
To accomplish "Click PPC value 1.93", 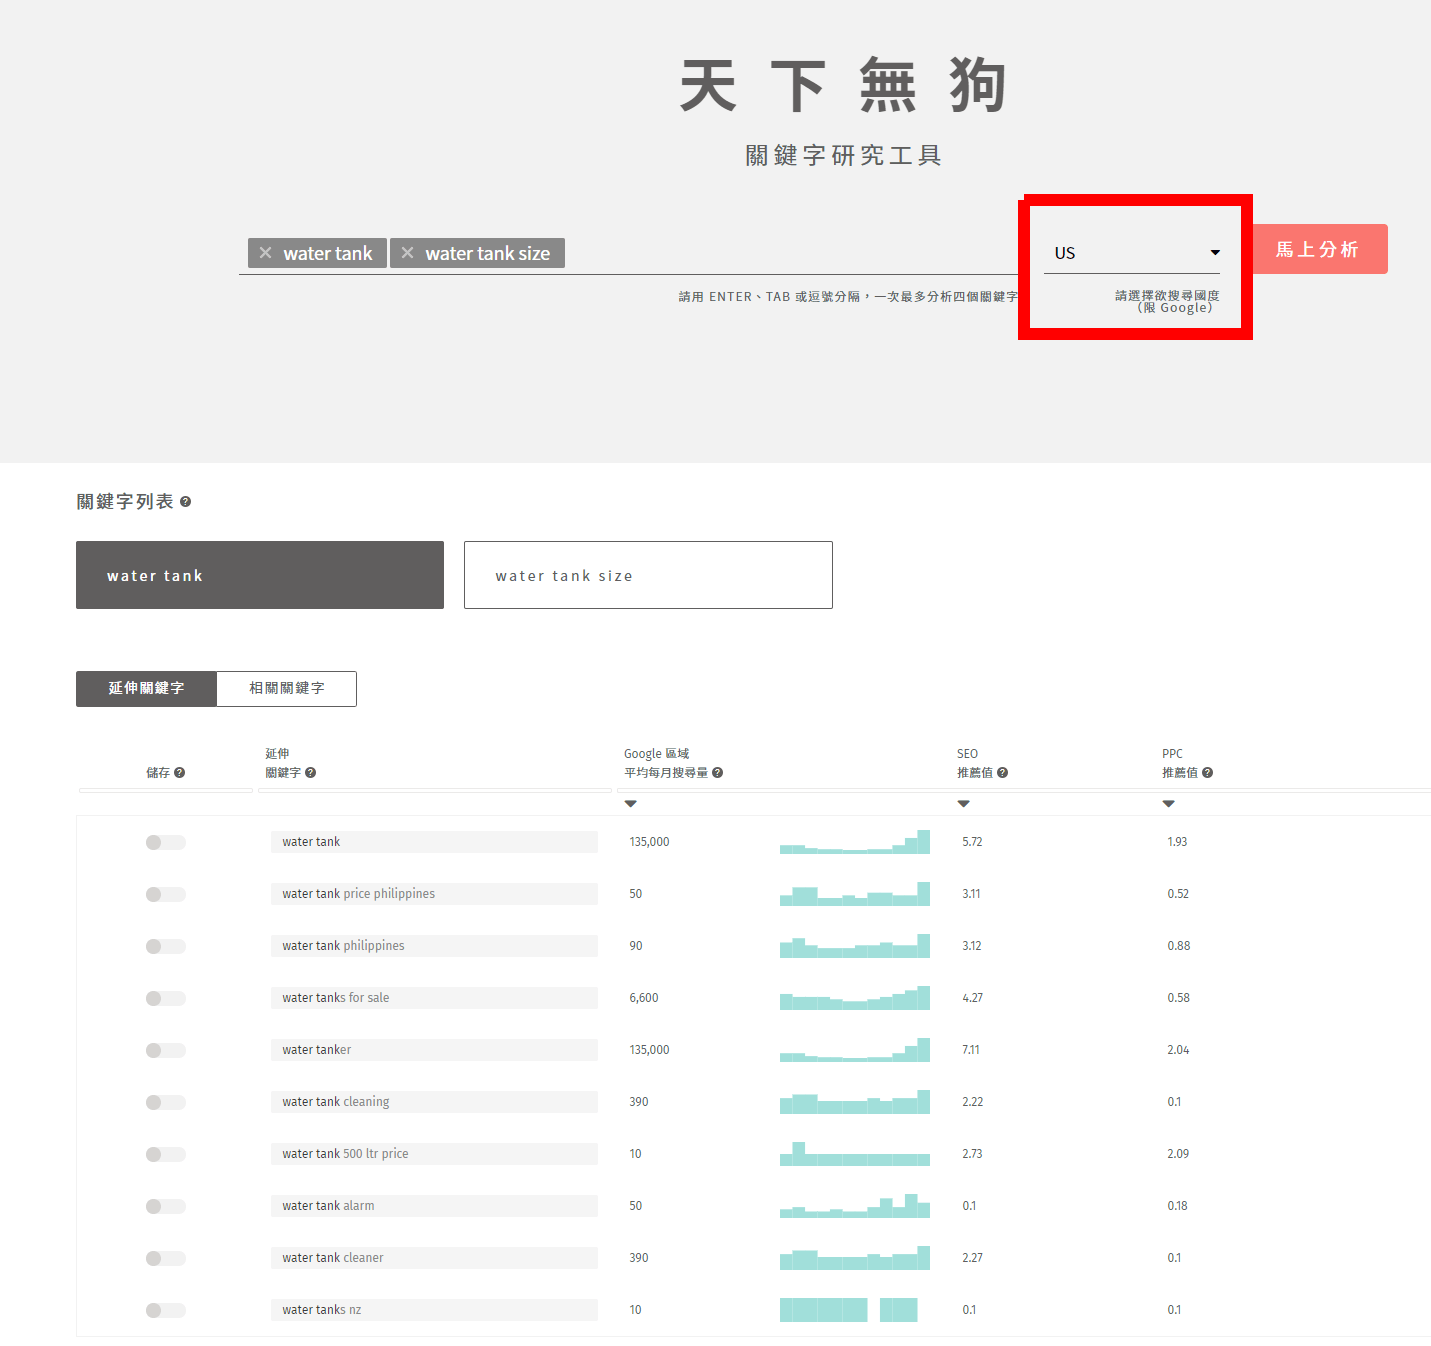I will pyautogui.click(x=1177, y=842).
